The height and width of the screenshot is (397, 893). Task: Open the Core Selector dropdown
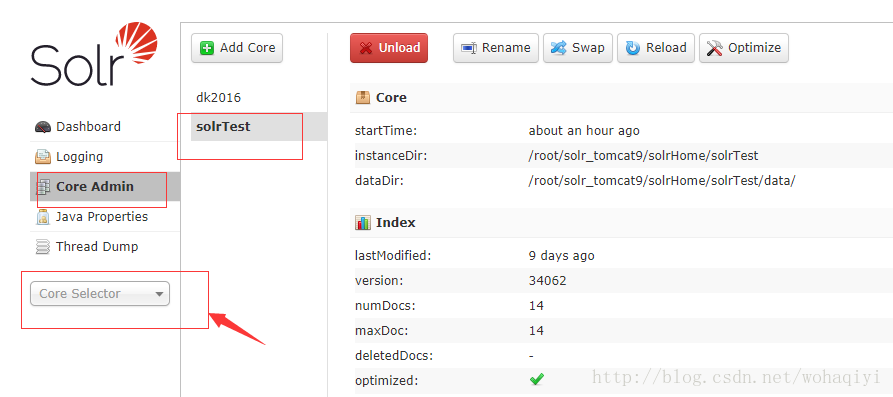pos(100,294)
